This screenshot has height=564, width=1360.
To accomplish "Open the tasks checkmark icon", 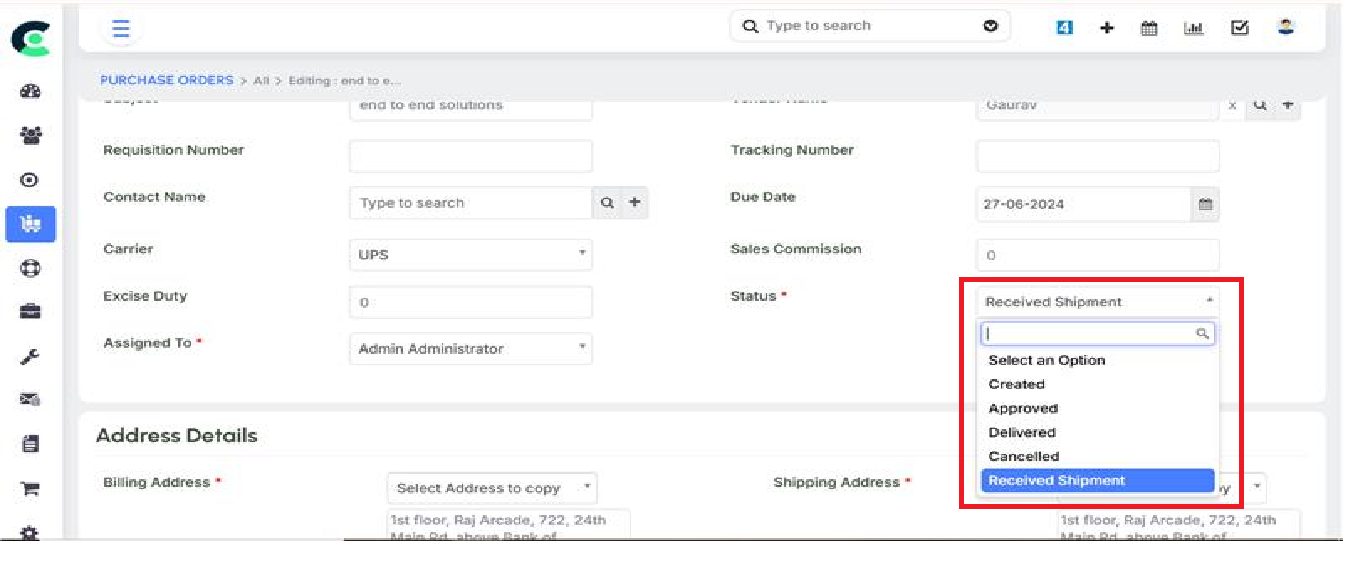I will 1239,29.
